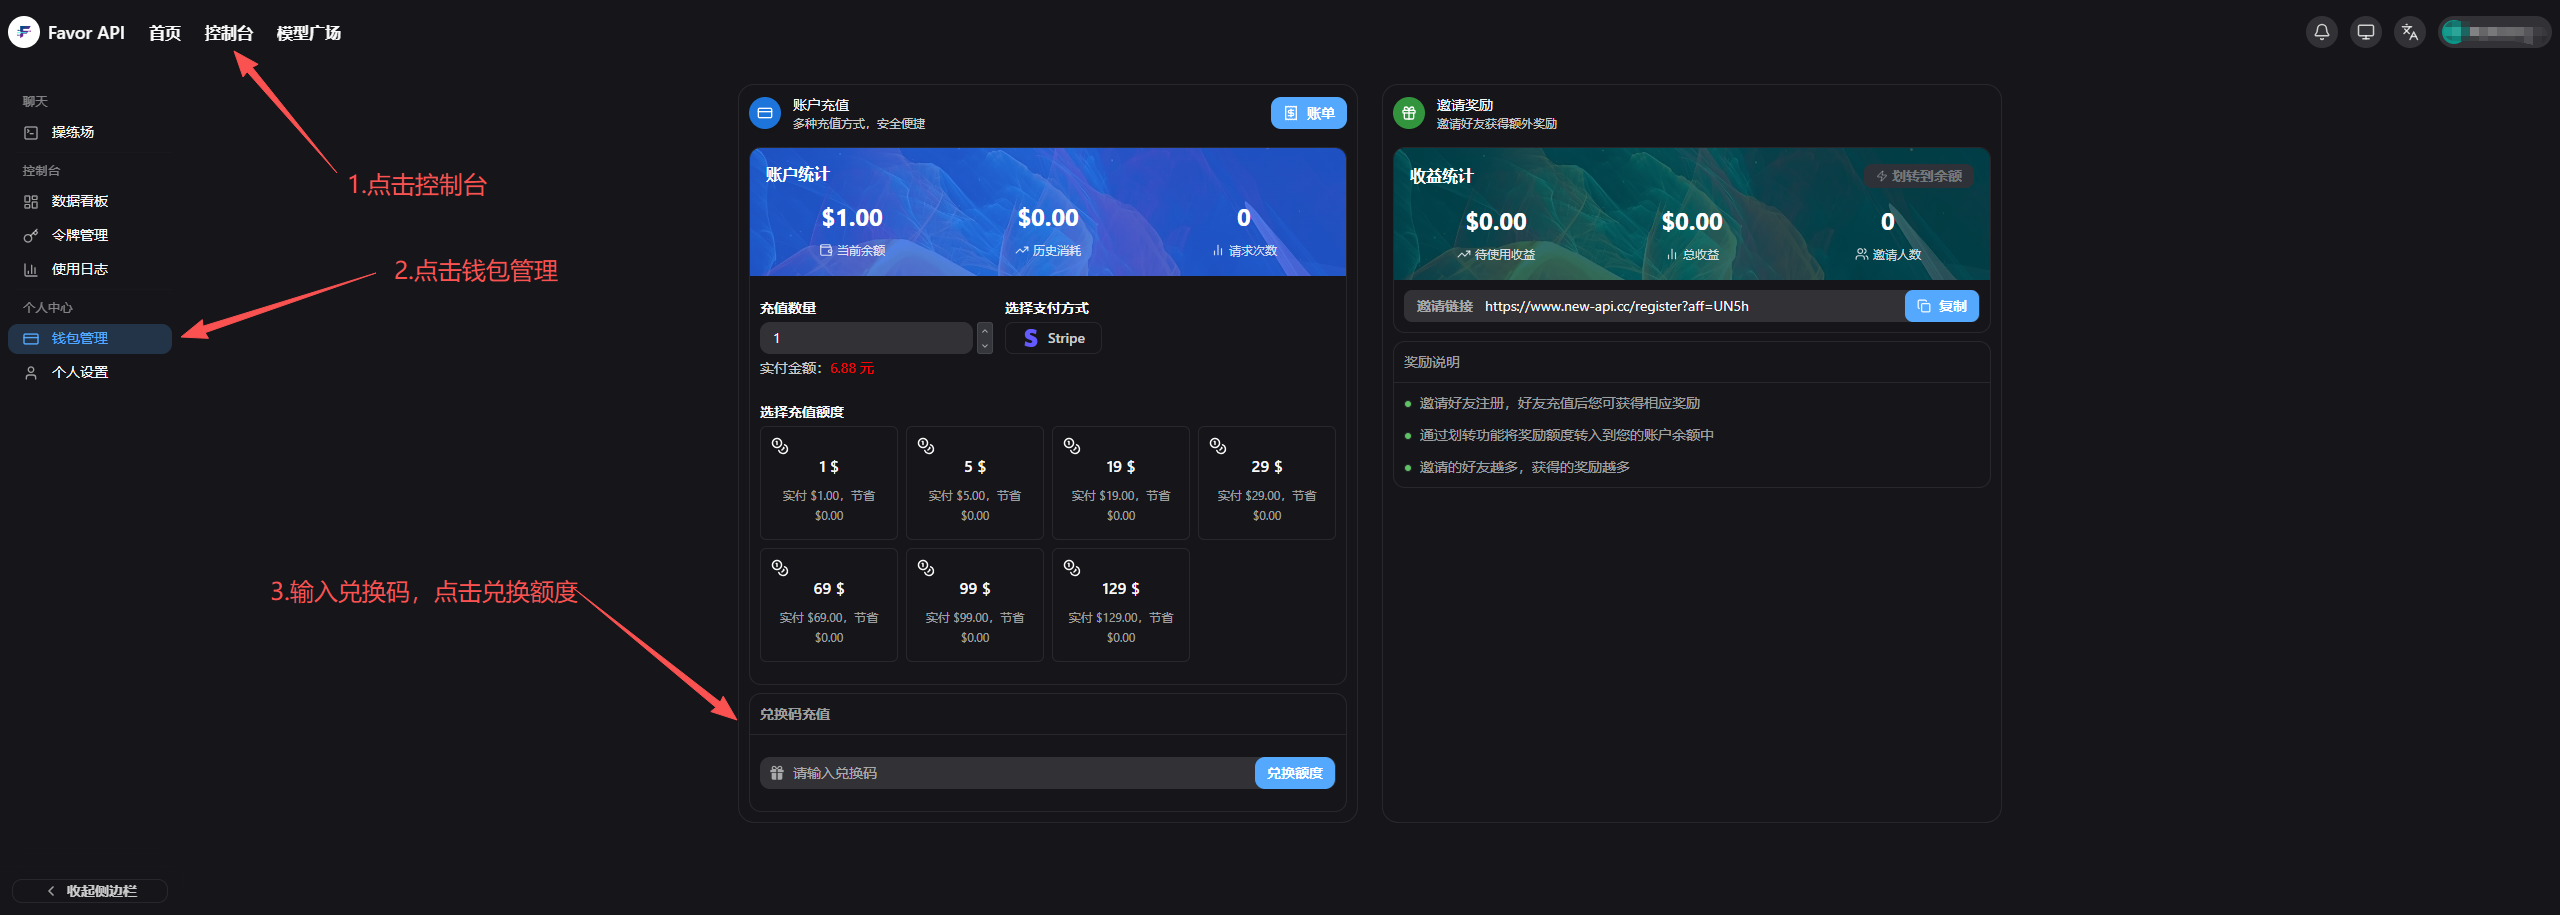2560x915 pixels.
Task: Click the coins icon on 5 $ card
Action: [926, 446]
